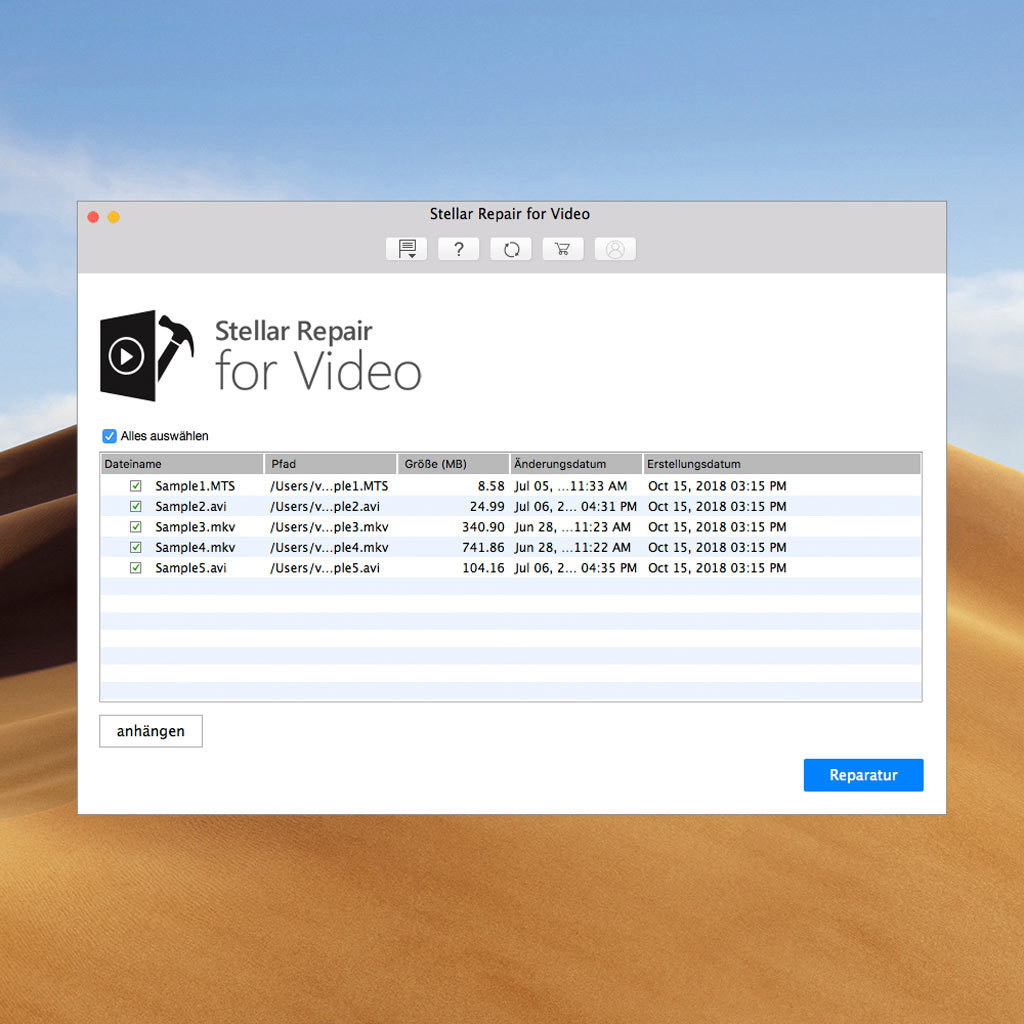
Task: Uncheck the Sample4.mkv file checkbox
Action: click(136, 547)
